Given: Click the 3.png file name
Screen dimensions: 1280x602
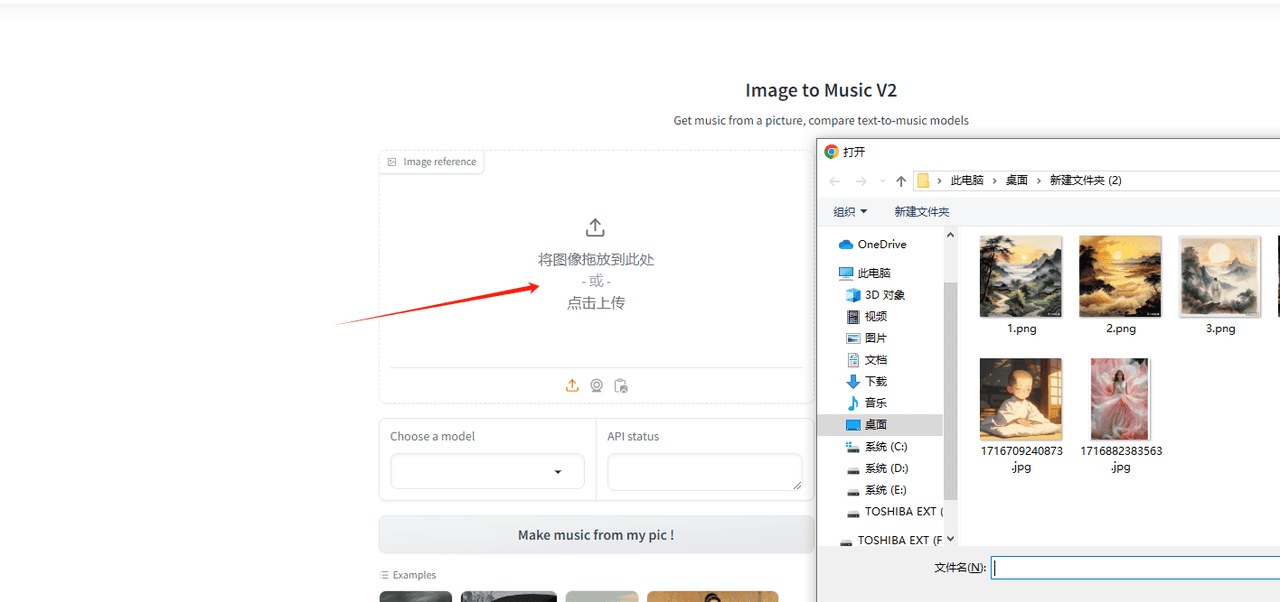Looking at the screenshot, I should pyautogui.click(x=1220, y=329).
